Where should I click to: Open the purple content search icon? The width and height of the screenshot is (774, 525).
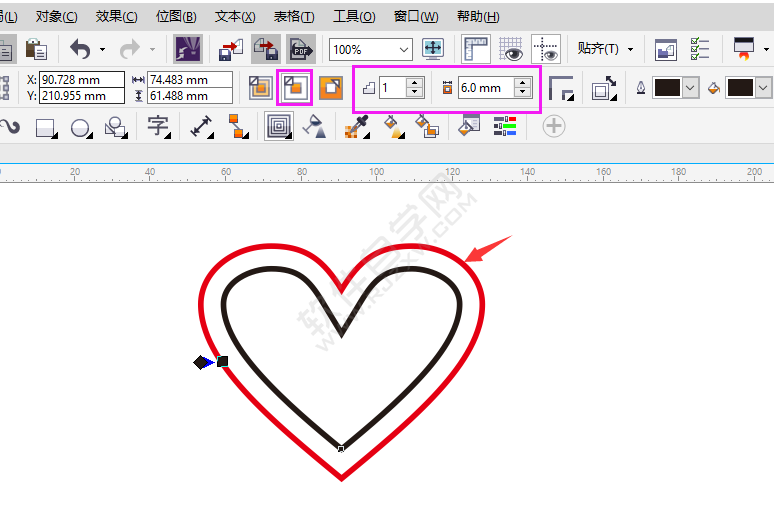click(188, 49)
